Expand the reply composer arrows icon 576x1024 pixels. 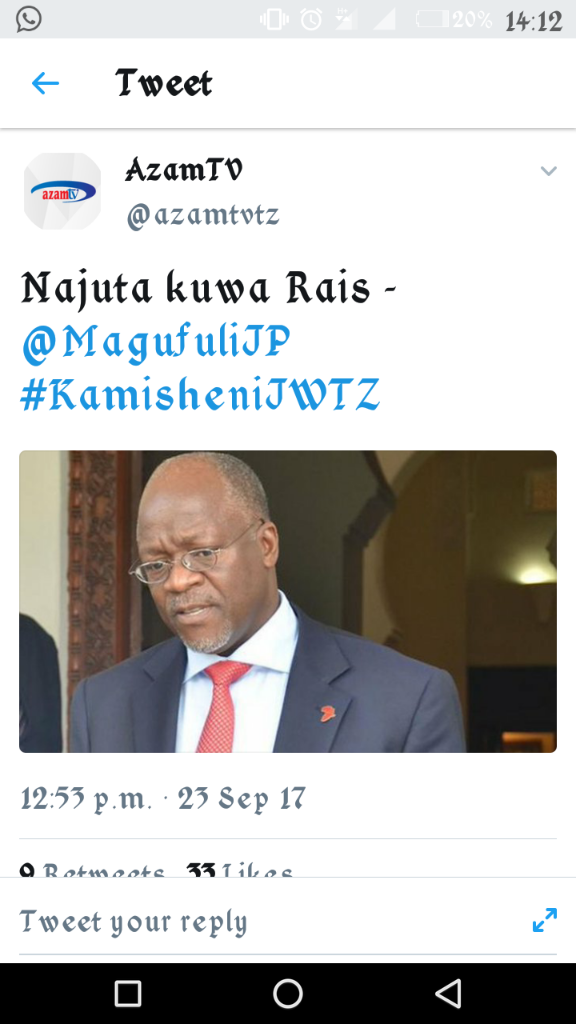[545, 920]
